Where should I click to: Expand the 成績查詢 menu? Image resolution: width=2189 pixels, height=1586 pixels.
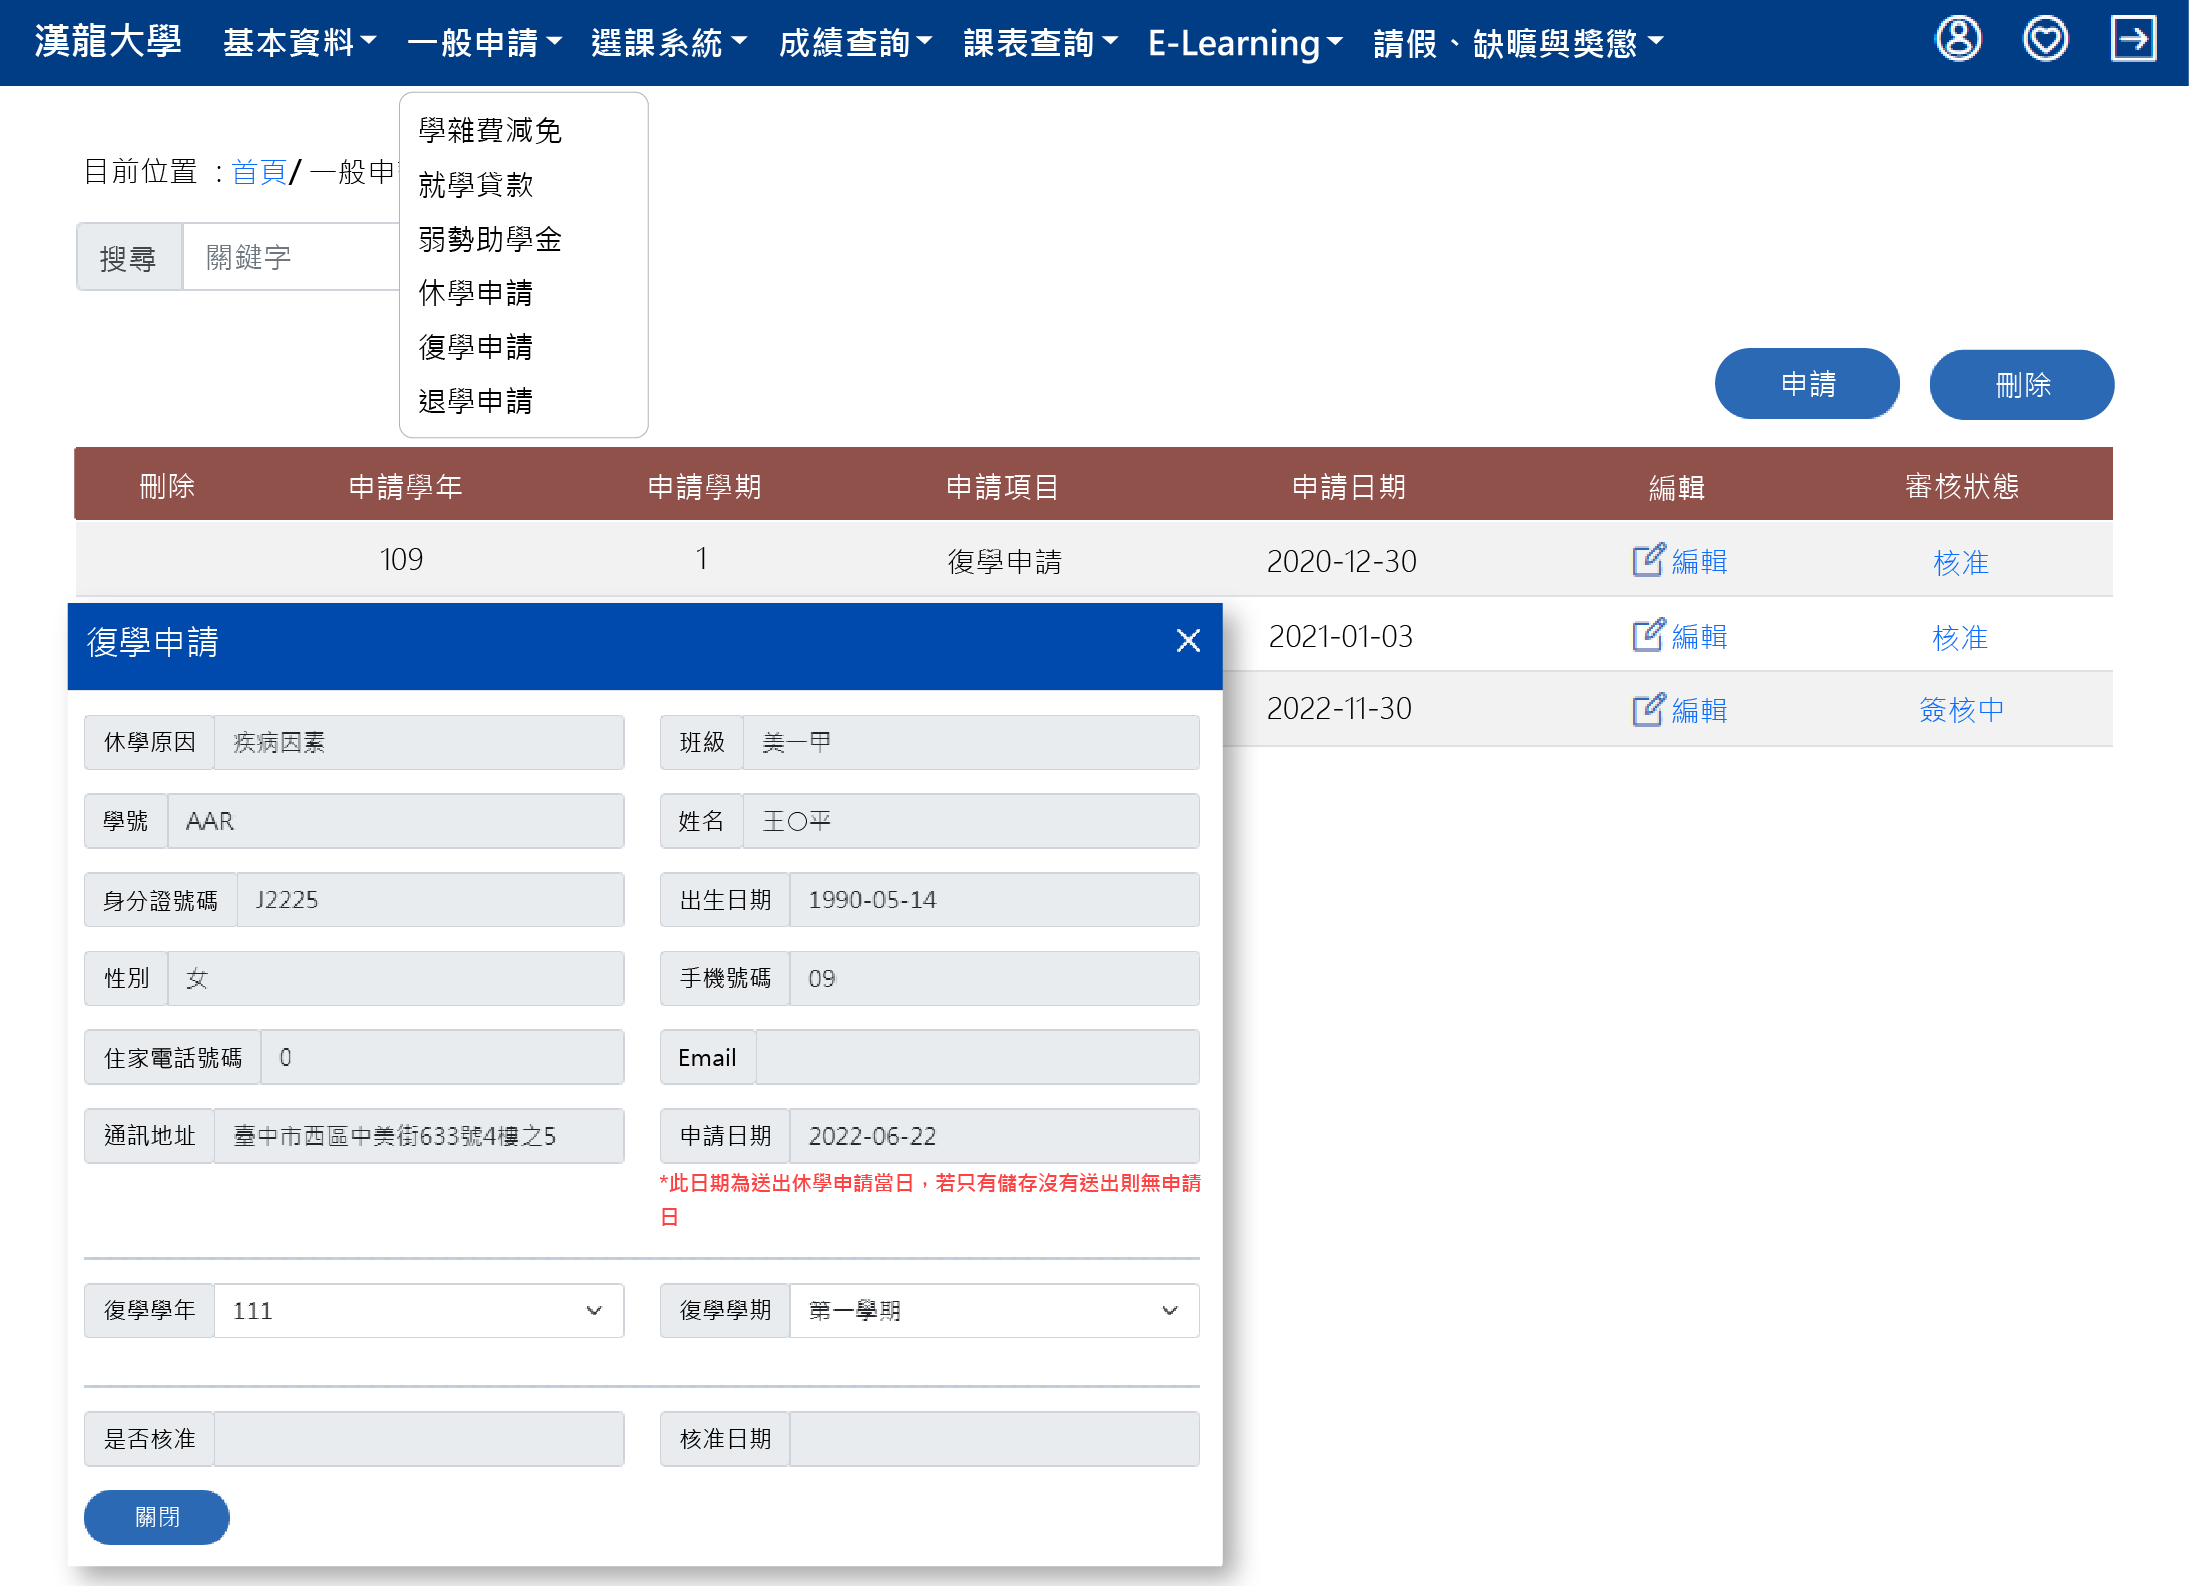coord(856,43)
